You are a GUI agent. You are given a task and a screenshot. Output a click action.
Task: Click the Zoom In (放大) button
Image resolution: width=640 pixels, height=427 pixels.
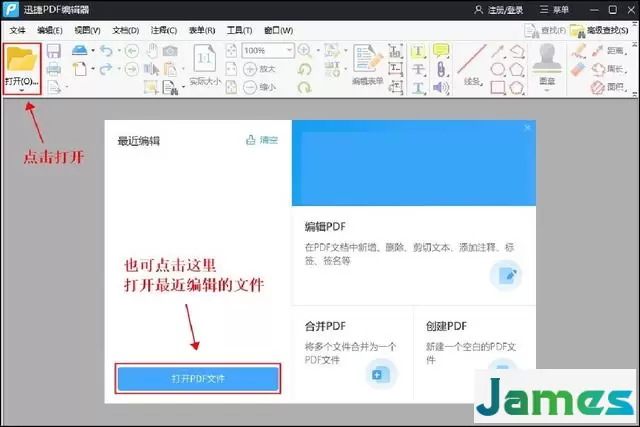(x=260, y=69)
